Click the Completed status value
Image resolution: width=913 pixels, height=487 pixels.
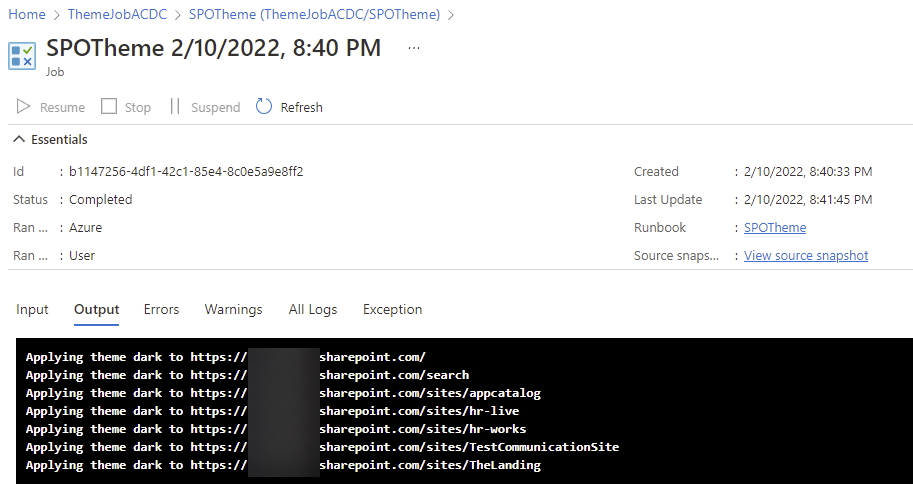[x=101, y=200]
